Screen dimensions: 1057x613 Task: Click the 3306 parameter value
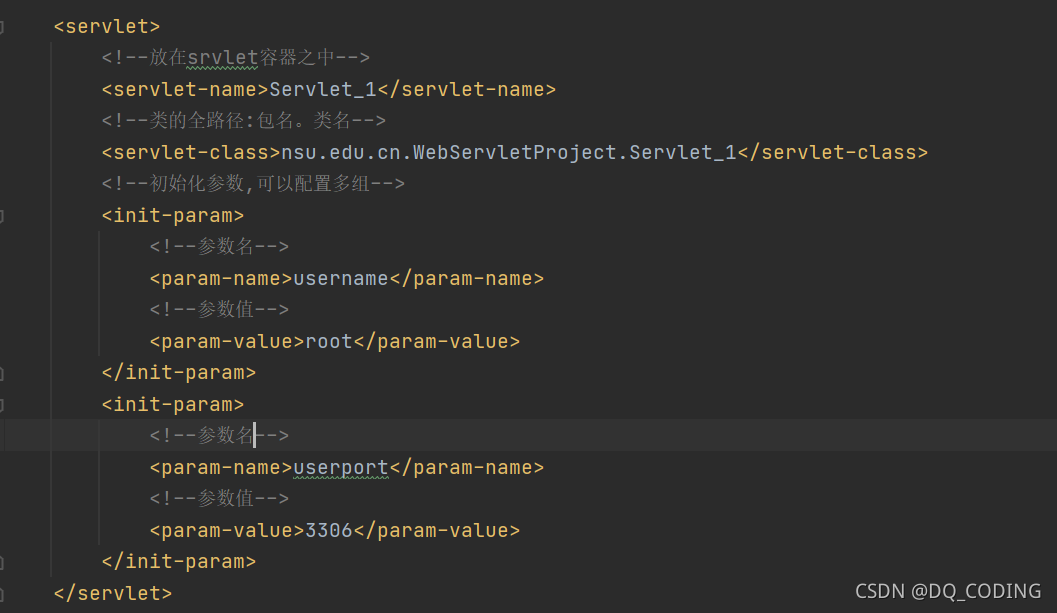point(329,530)
